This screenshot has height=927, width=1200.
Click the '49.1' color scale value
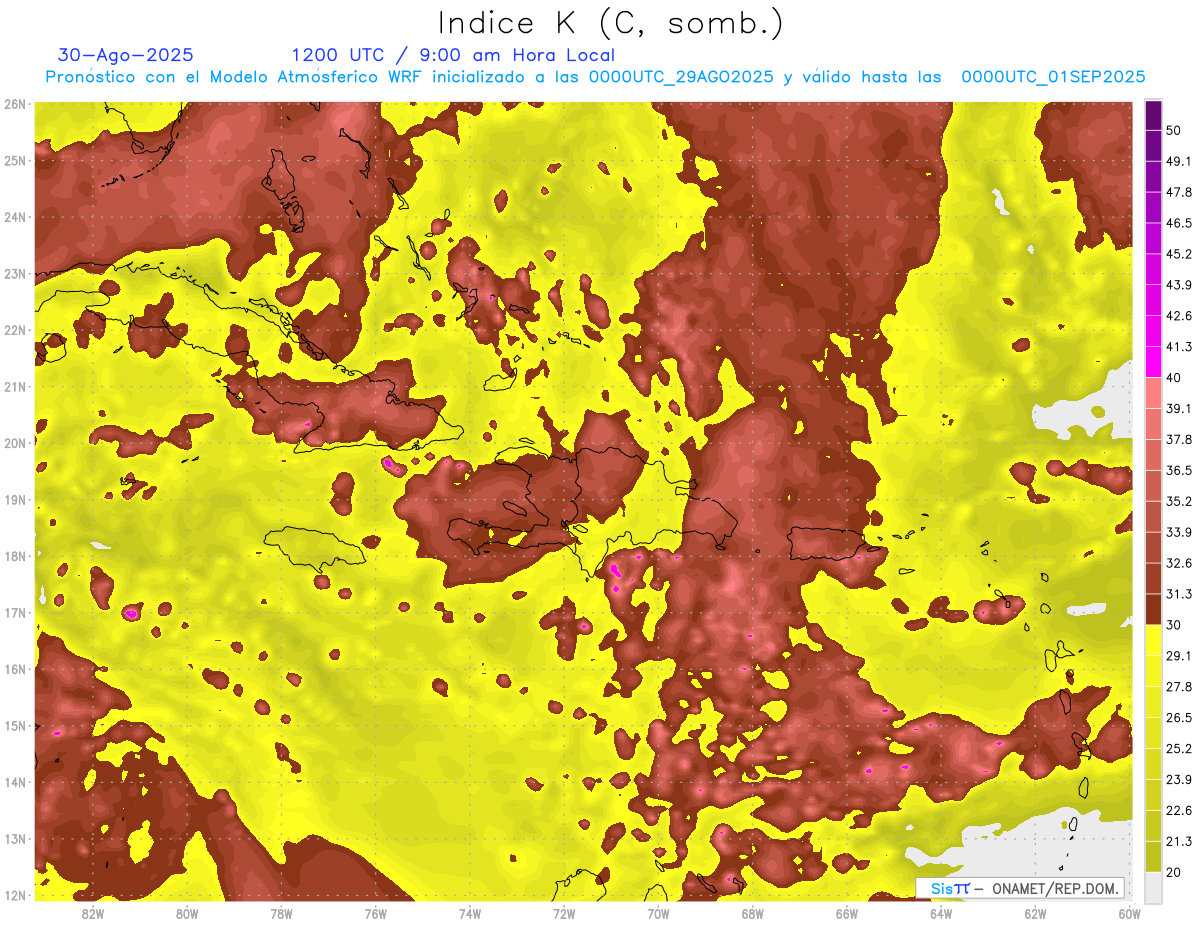tap(1178, 161)
